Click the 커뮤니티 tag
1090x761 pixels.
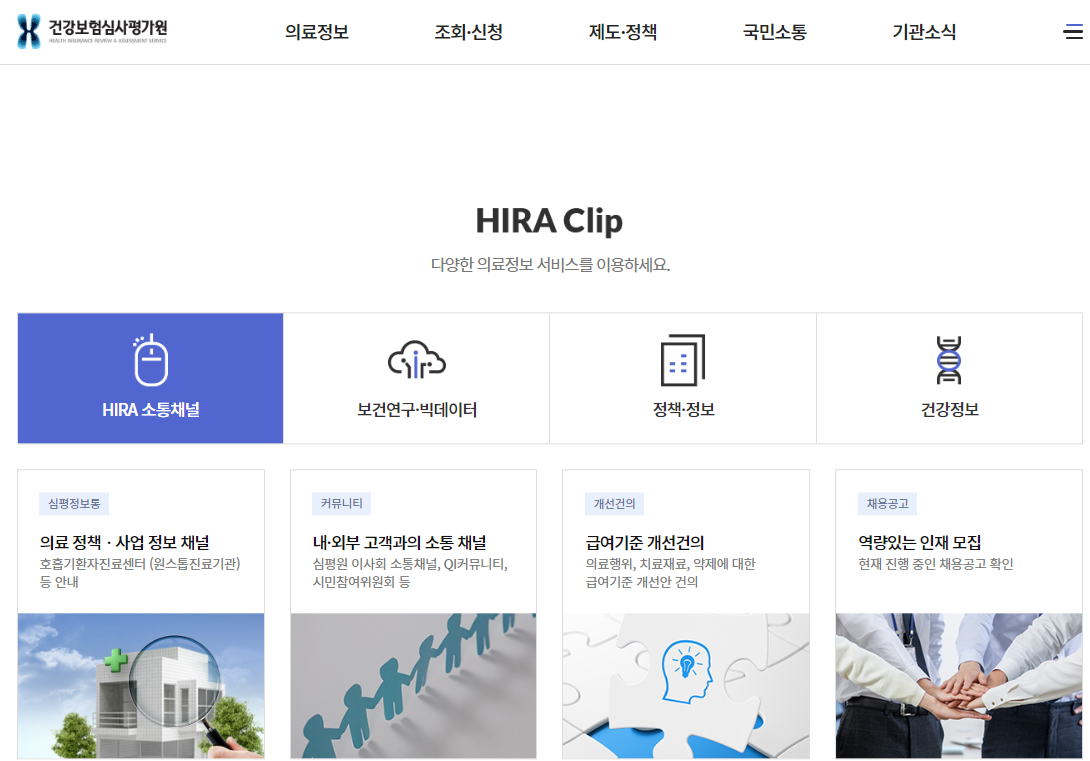(341, 503)
